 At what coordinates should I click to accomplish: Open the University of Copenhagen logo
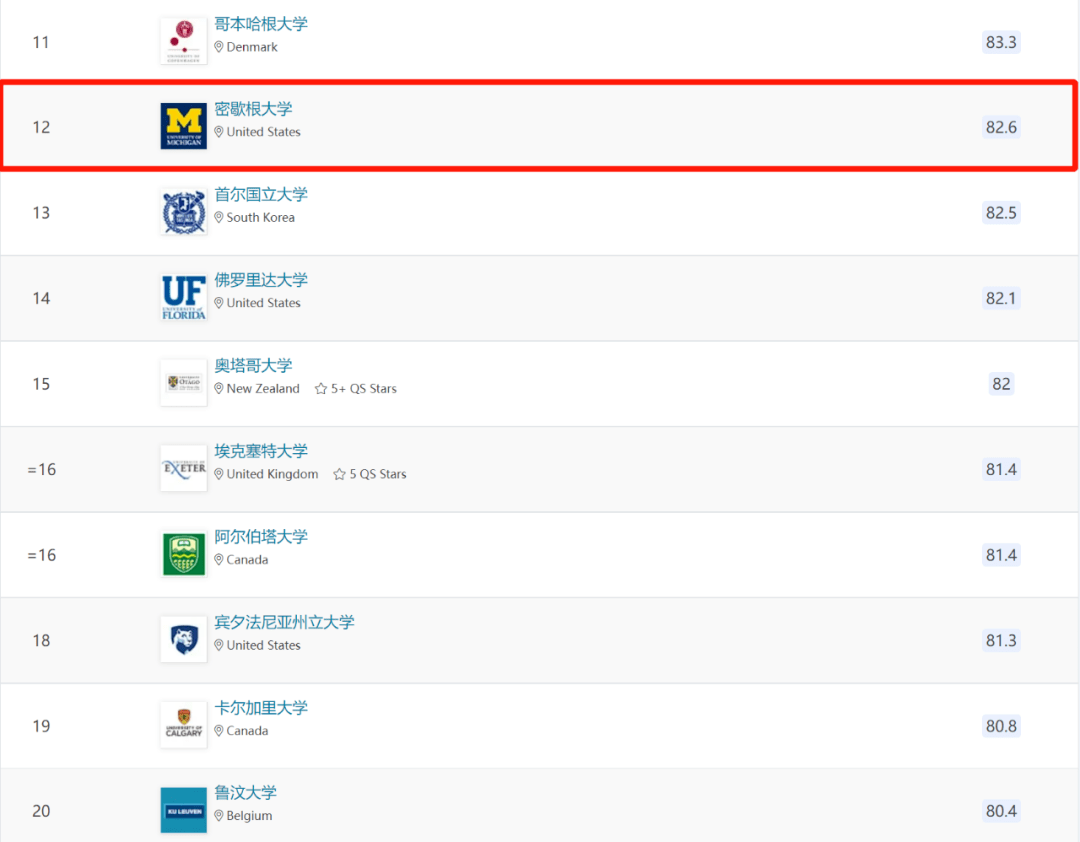click(x=184, y=41)
